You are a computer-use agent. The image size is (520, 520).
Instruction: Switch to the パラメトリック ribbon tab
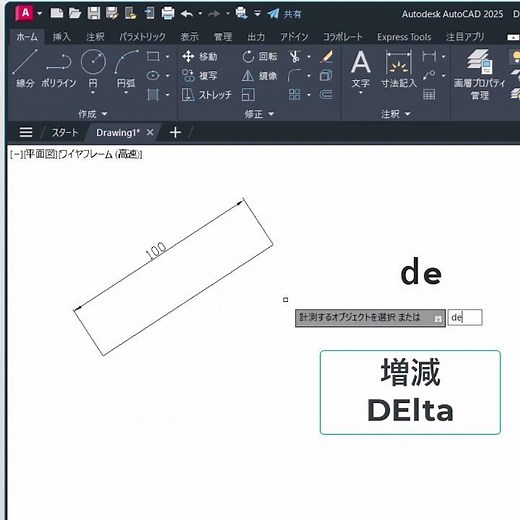(x=142, y=37)
